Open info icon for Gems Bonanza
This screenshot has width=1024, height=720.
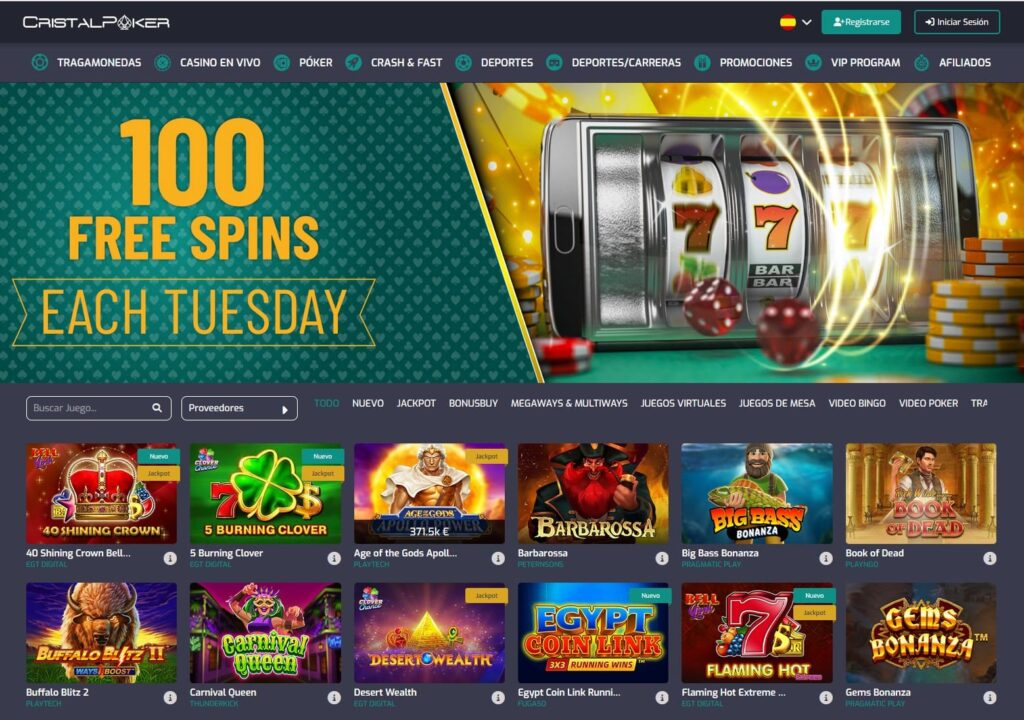[x=989, y=697]
